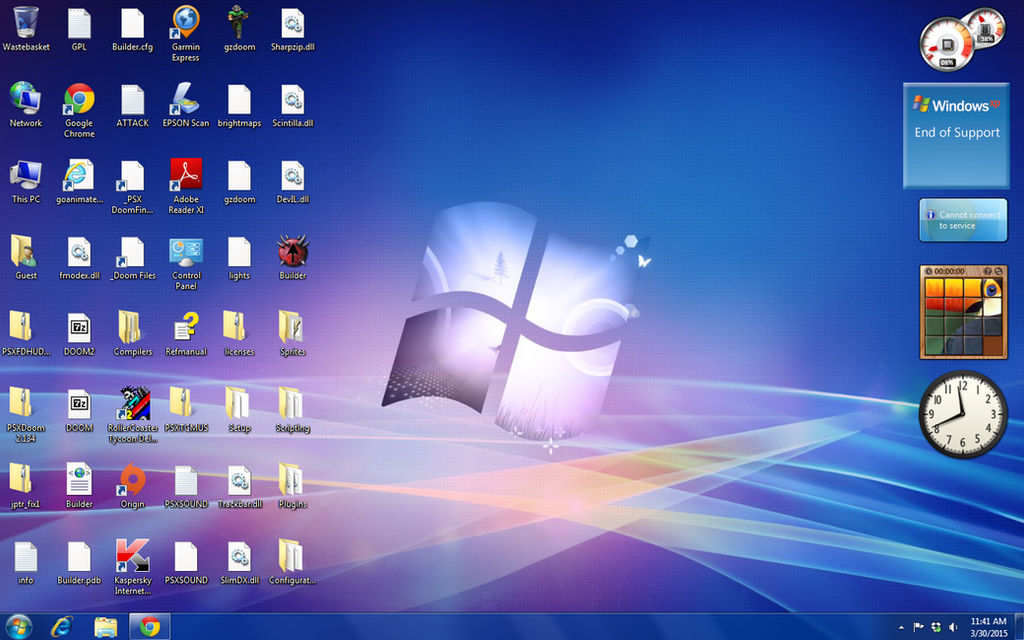Click the Origin desktop shortcut
Screen dimensions: 1024x640
[x=133, y=487]
